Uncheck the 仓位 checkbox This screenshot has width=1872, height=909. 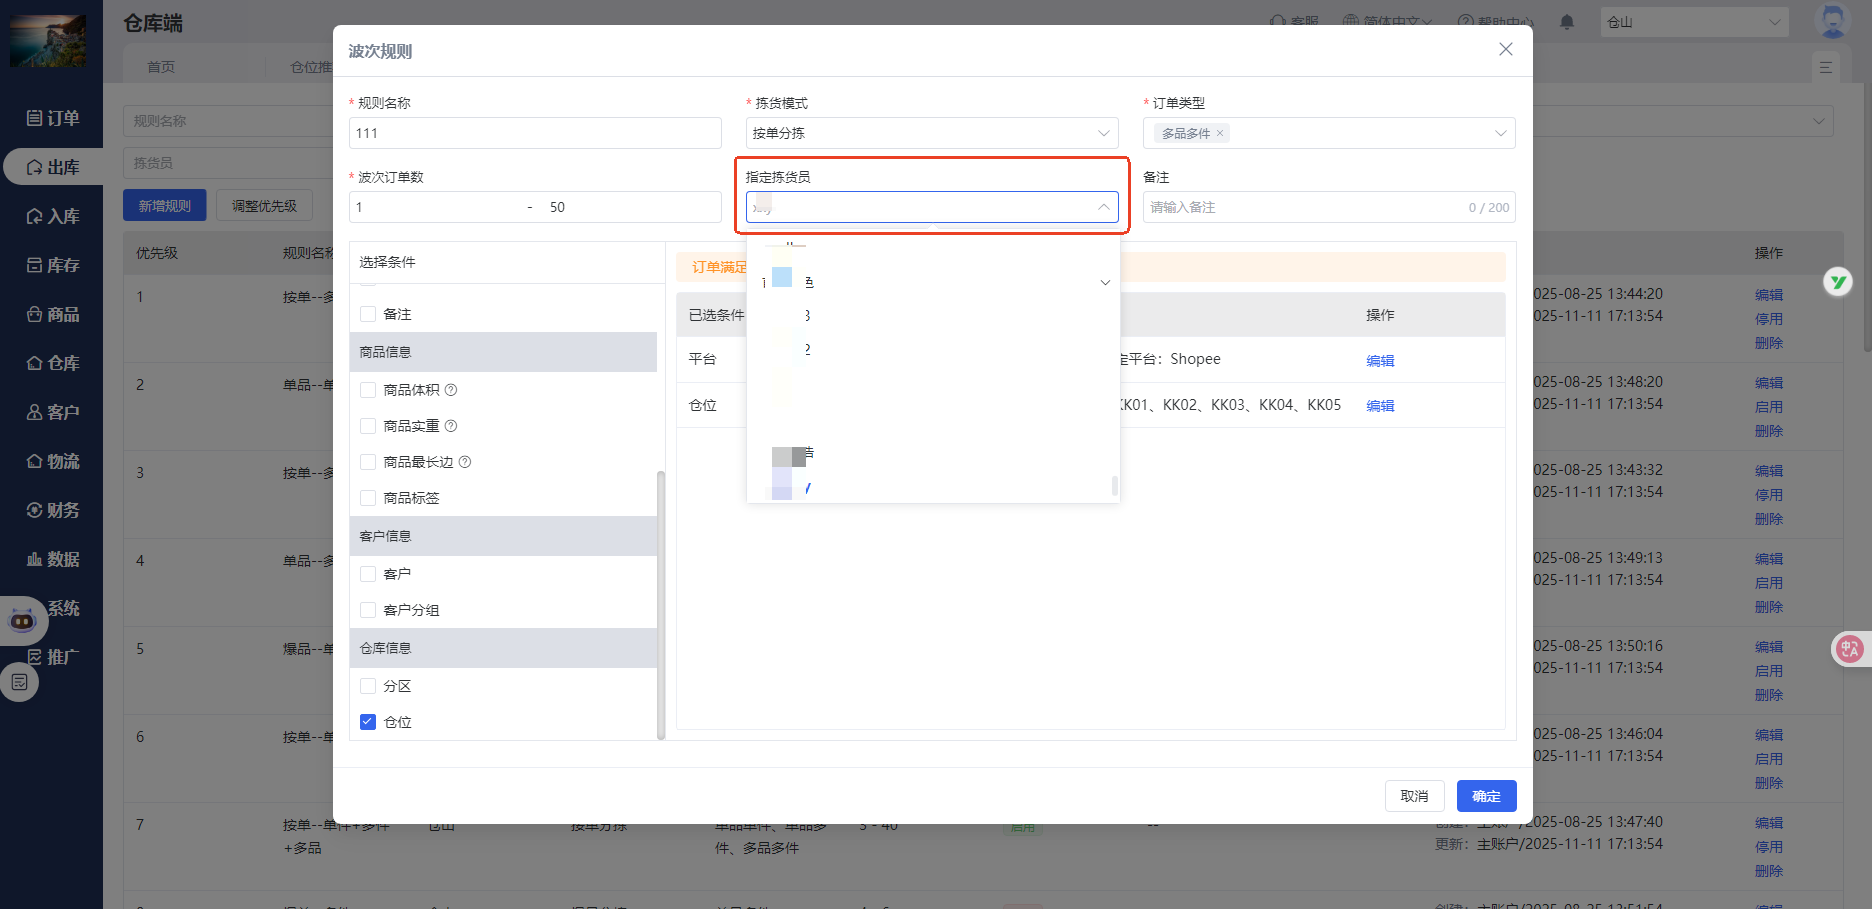(x=368, y=722)
